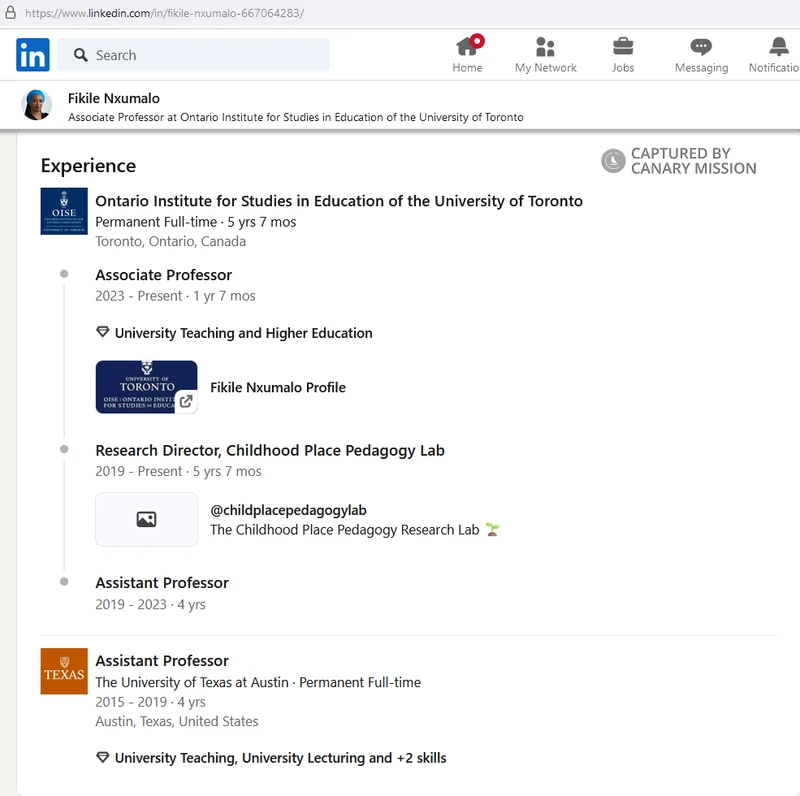Focus the LinkedIn Search field
Screen dimensions: 800x796
coord(193,55)
